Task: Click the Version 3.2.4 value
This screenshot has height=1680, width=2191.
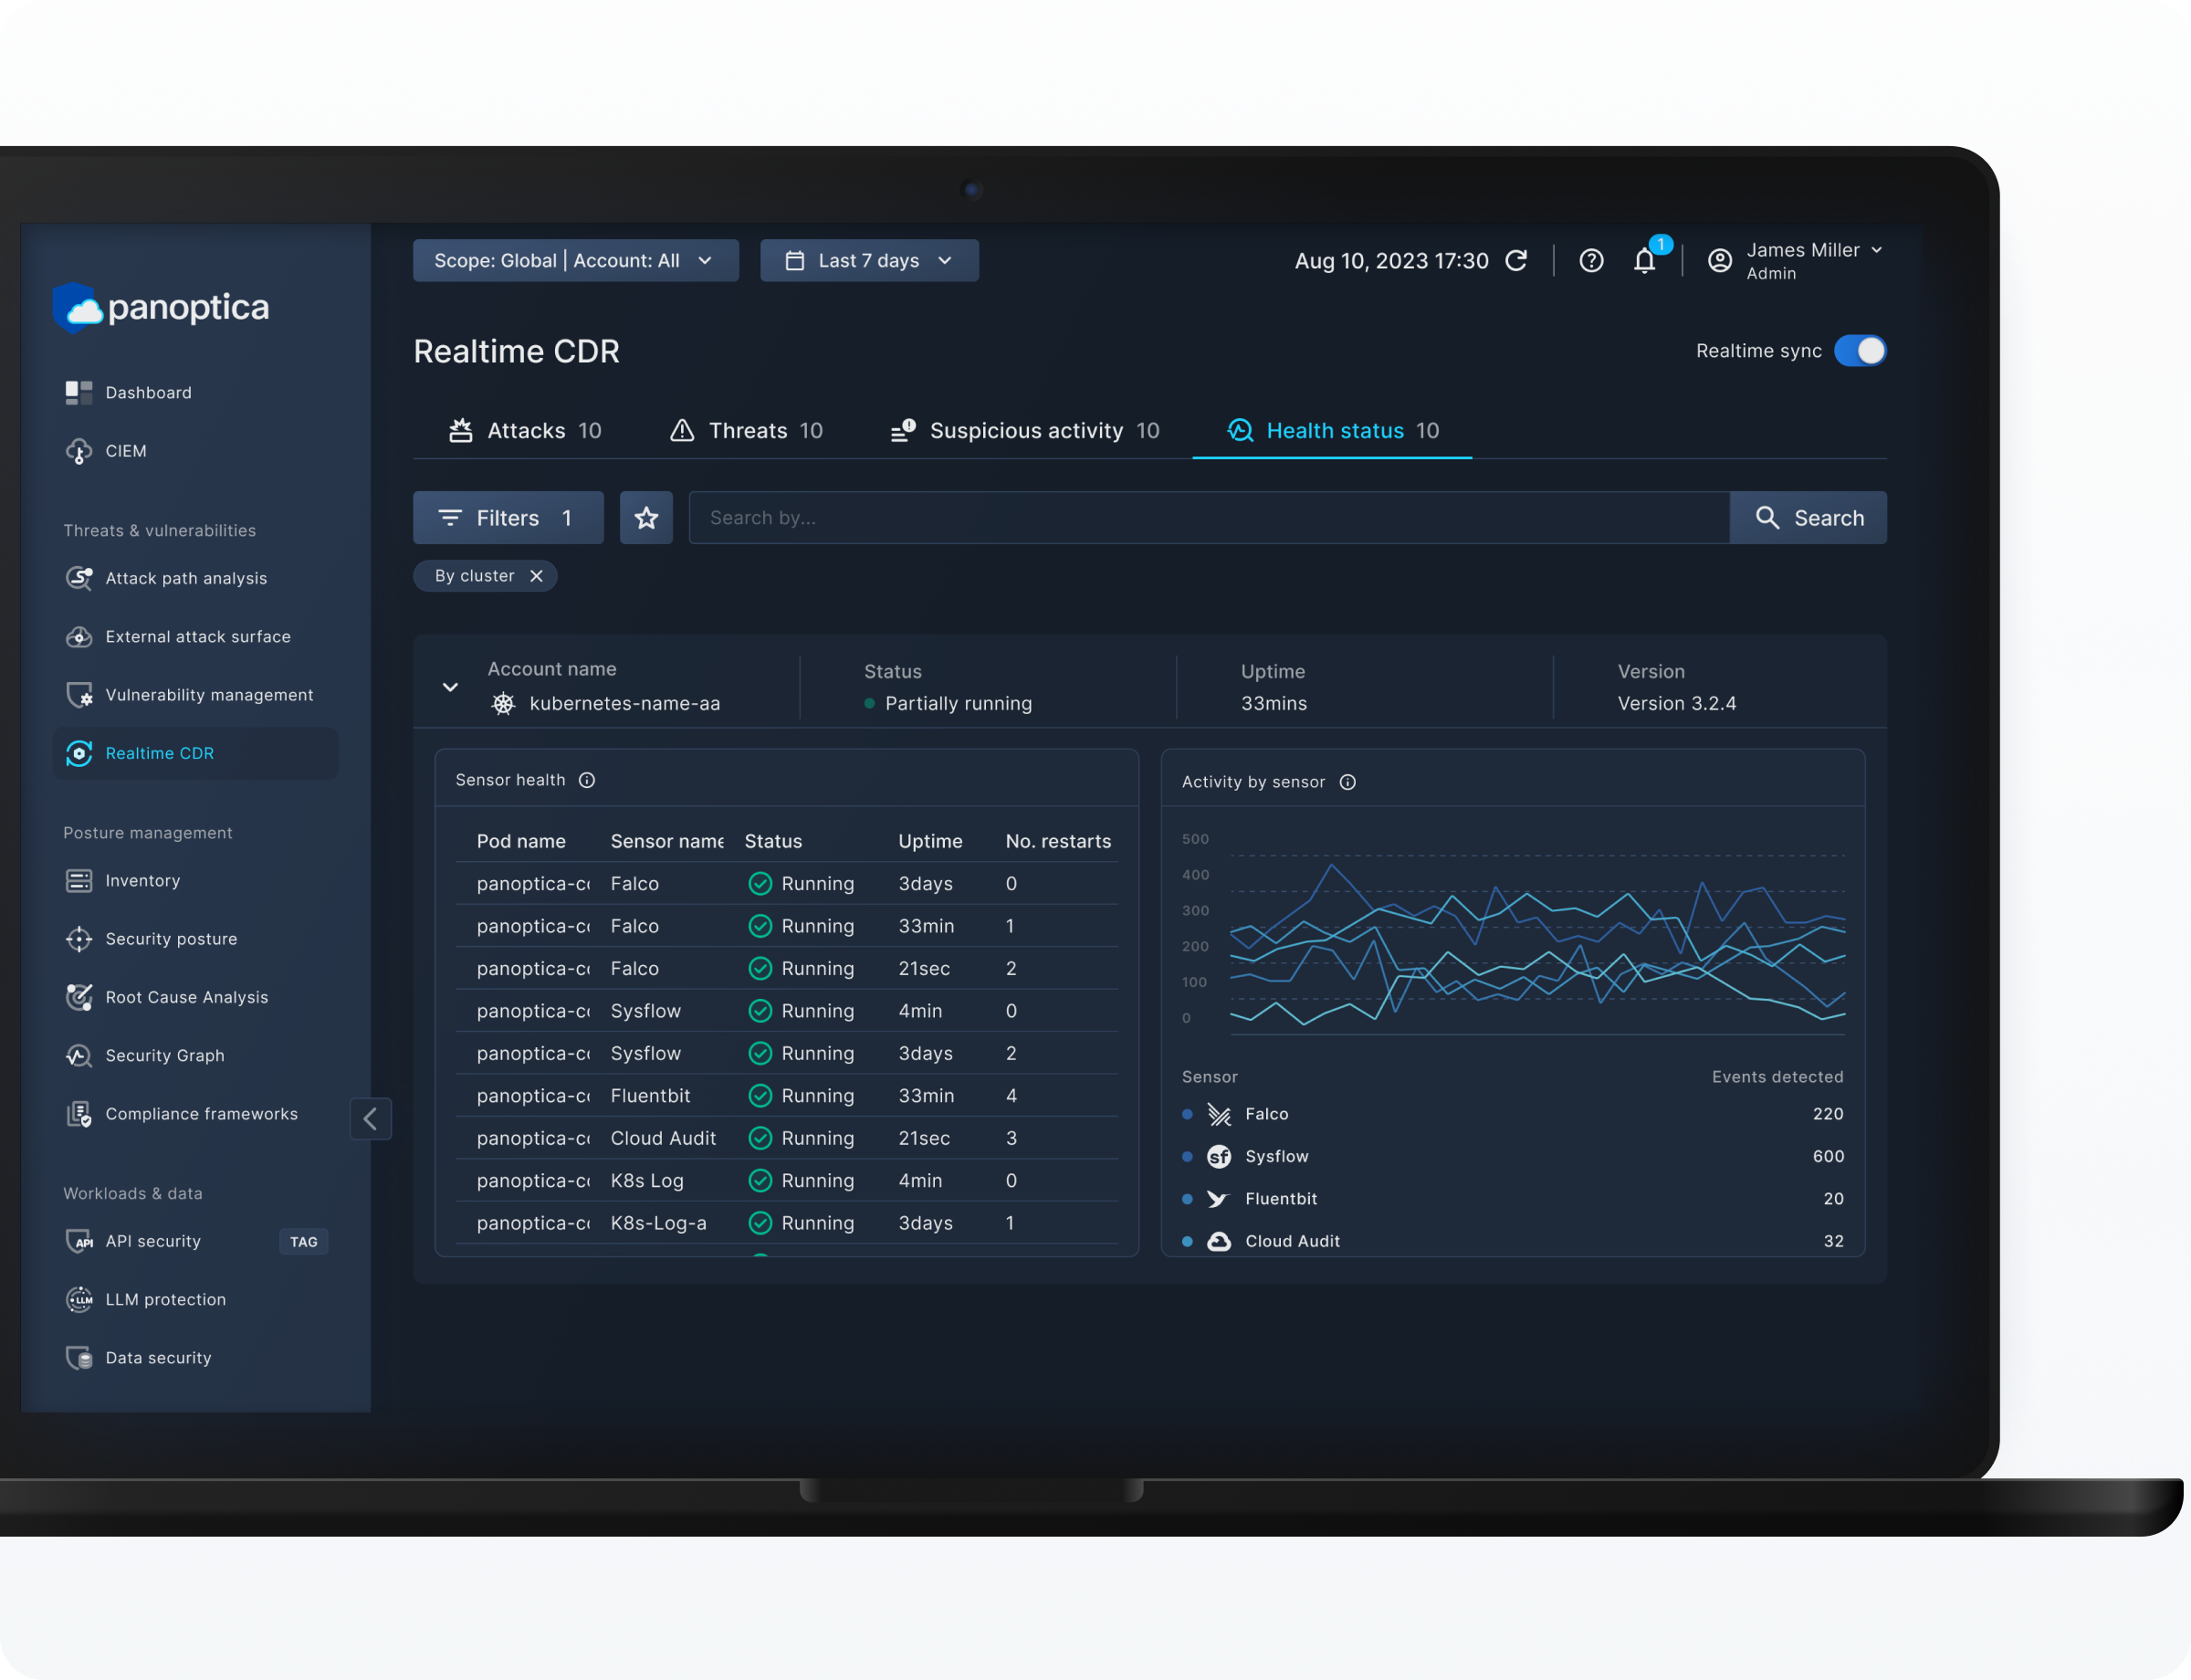Action: coord(1677,704)
